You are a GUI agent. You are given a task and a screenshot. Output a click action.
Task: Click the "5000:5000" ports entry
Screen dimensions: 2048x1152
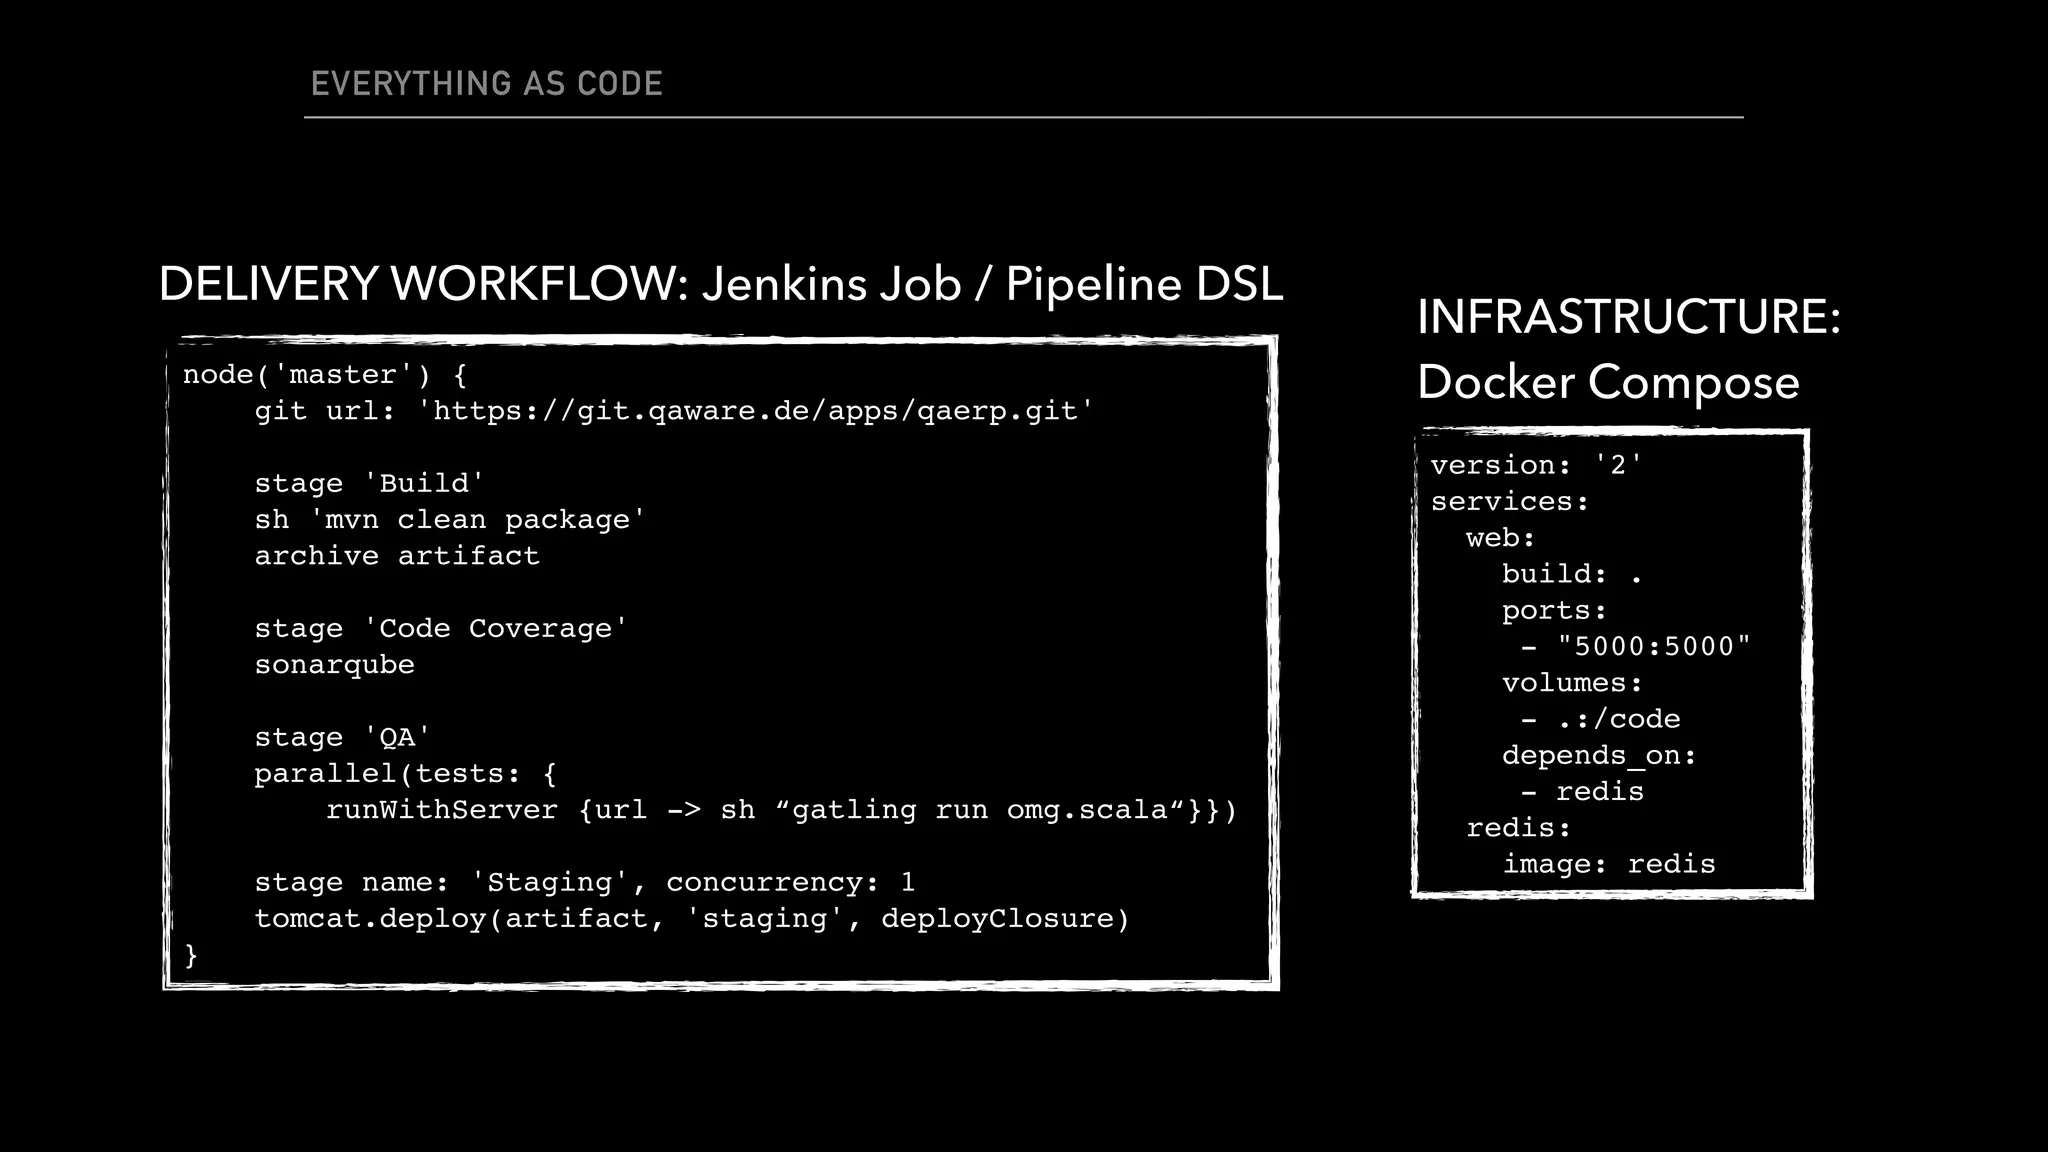pyautogui.click(x=1653, y=647)
